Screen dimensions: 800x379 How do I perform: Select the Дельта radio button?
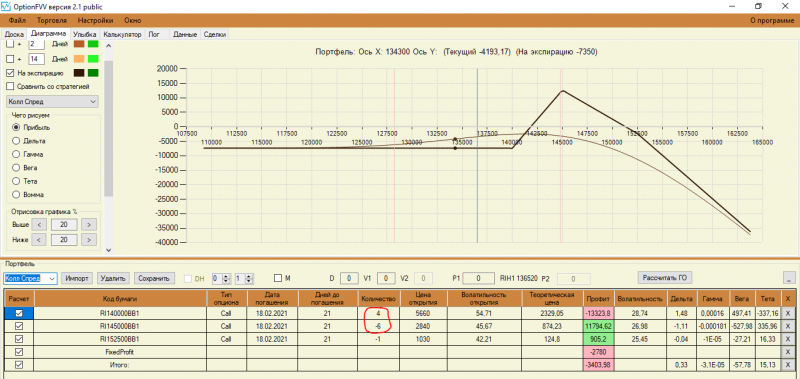pos(16,140)
